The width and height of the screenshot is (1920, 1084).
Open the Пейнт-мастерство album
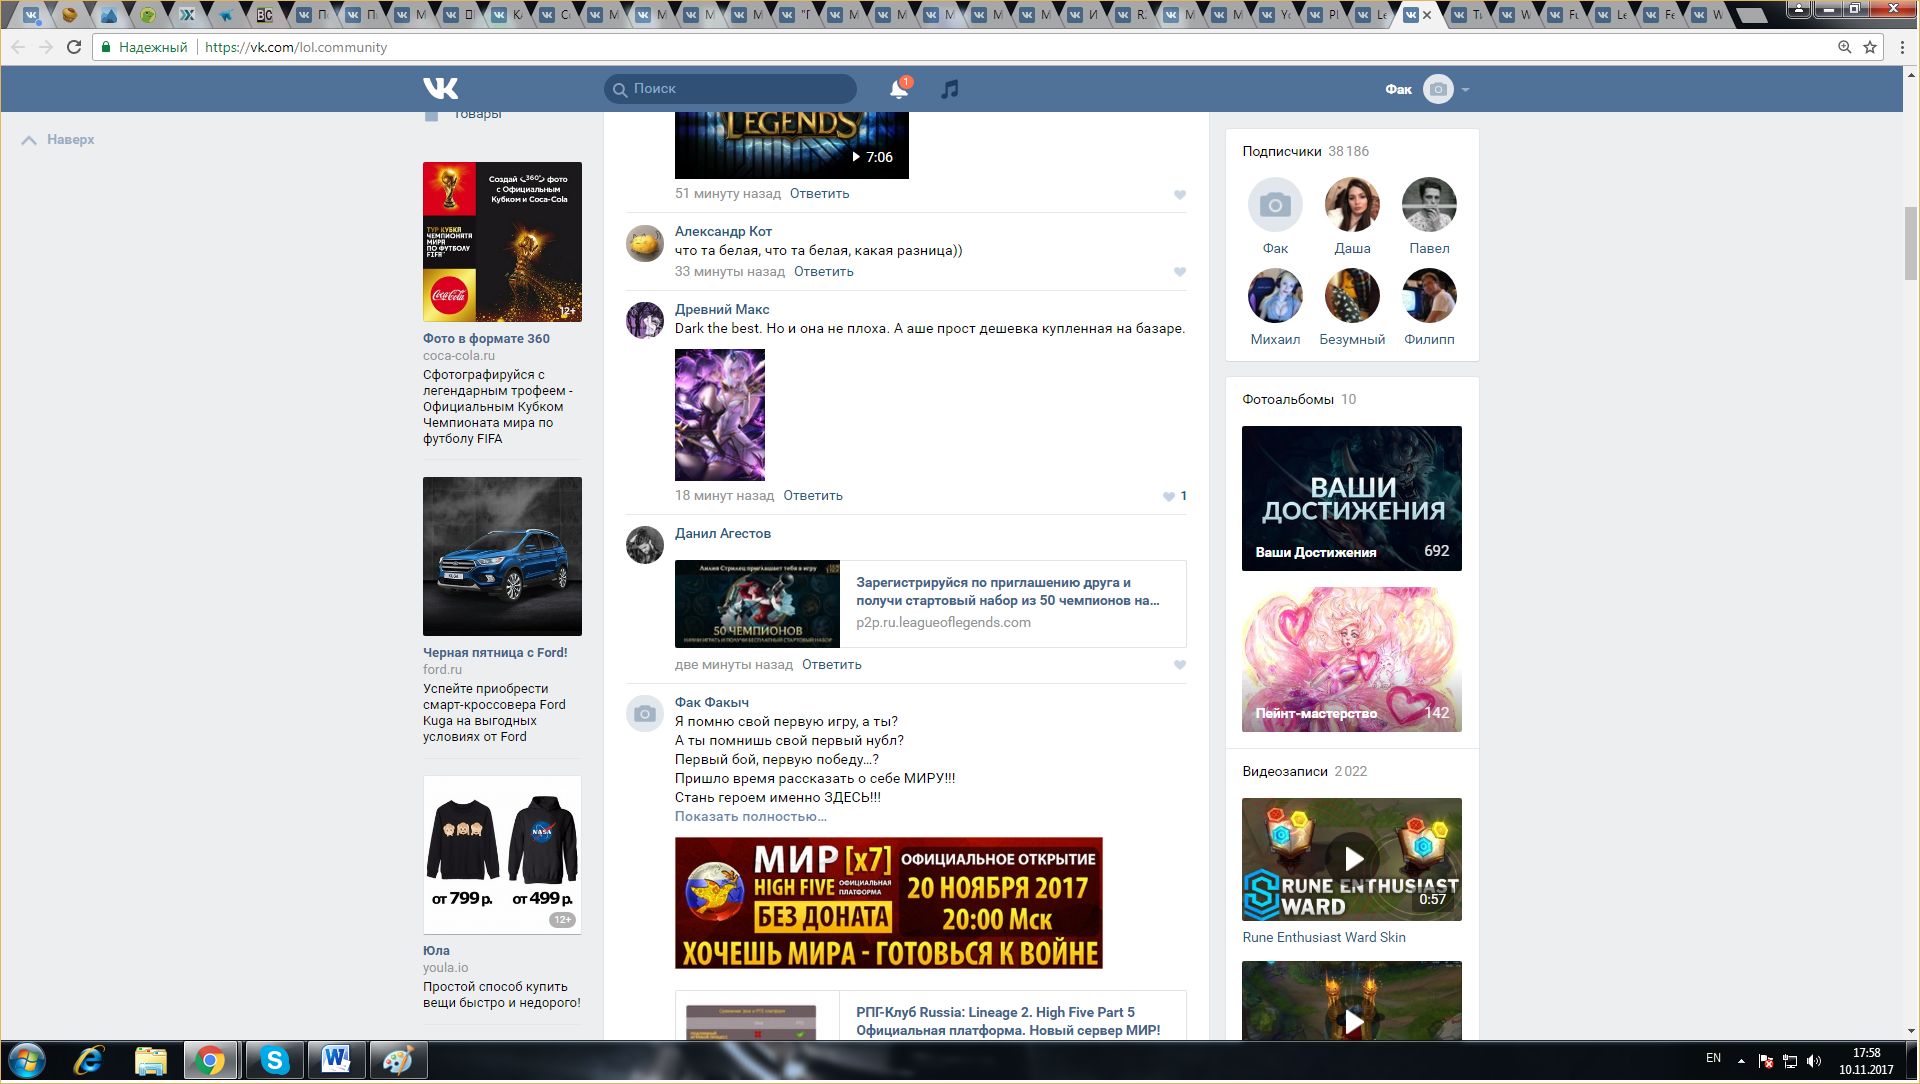tap(1352, 660)
